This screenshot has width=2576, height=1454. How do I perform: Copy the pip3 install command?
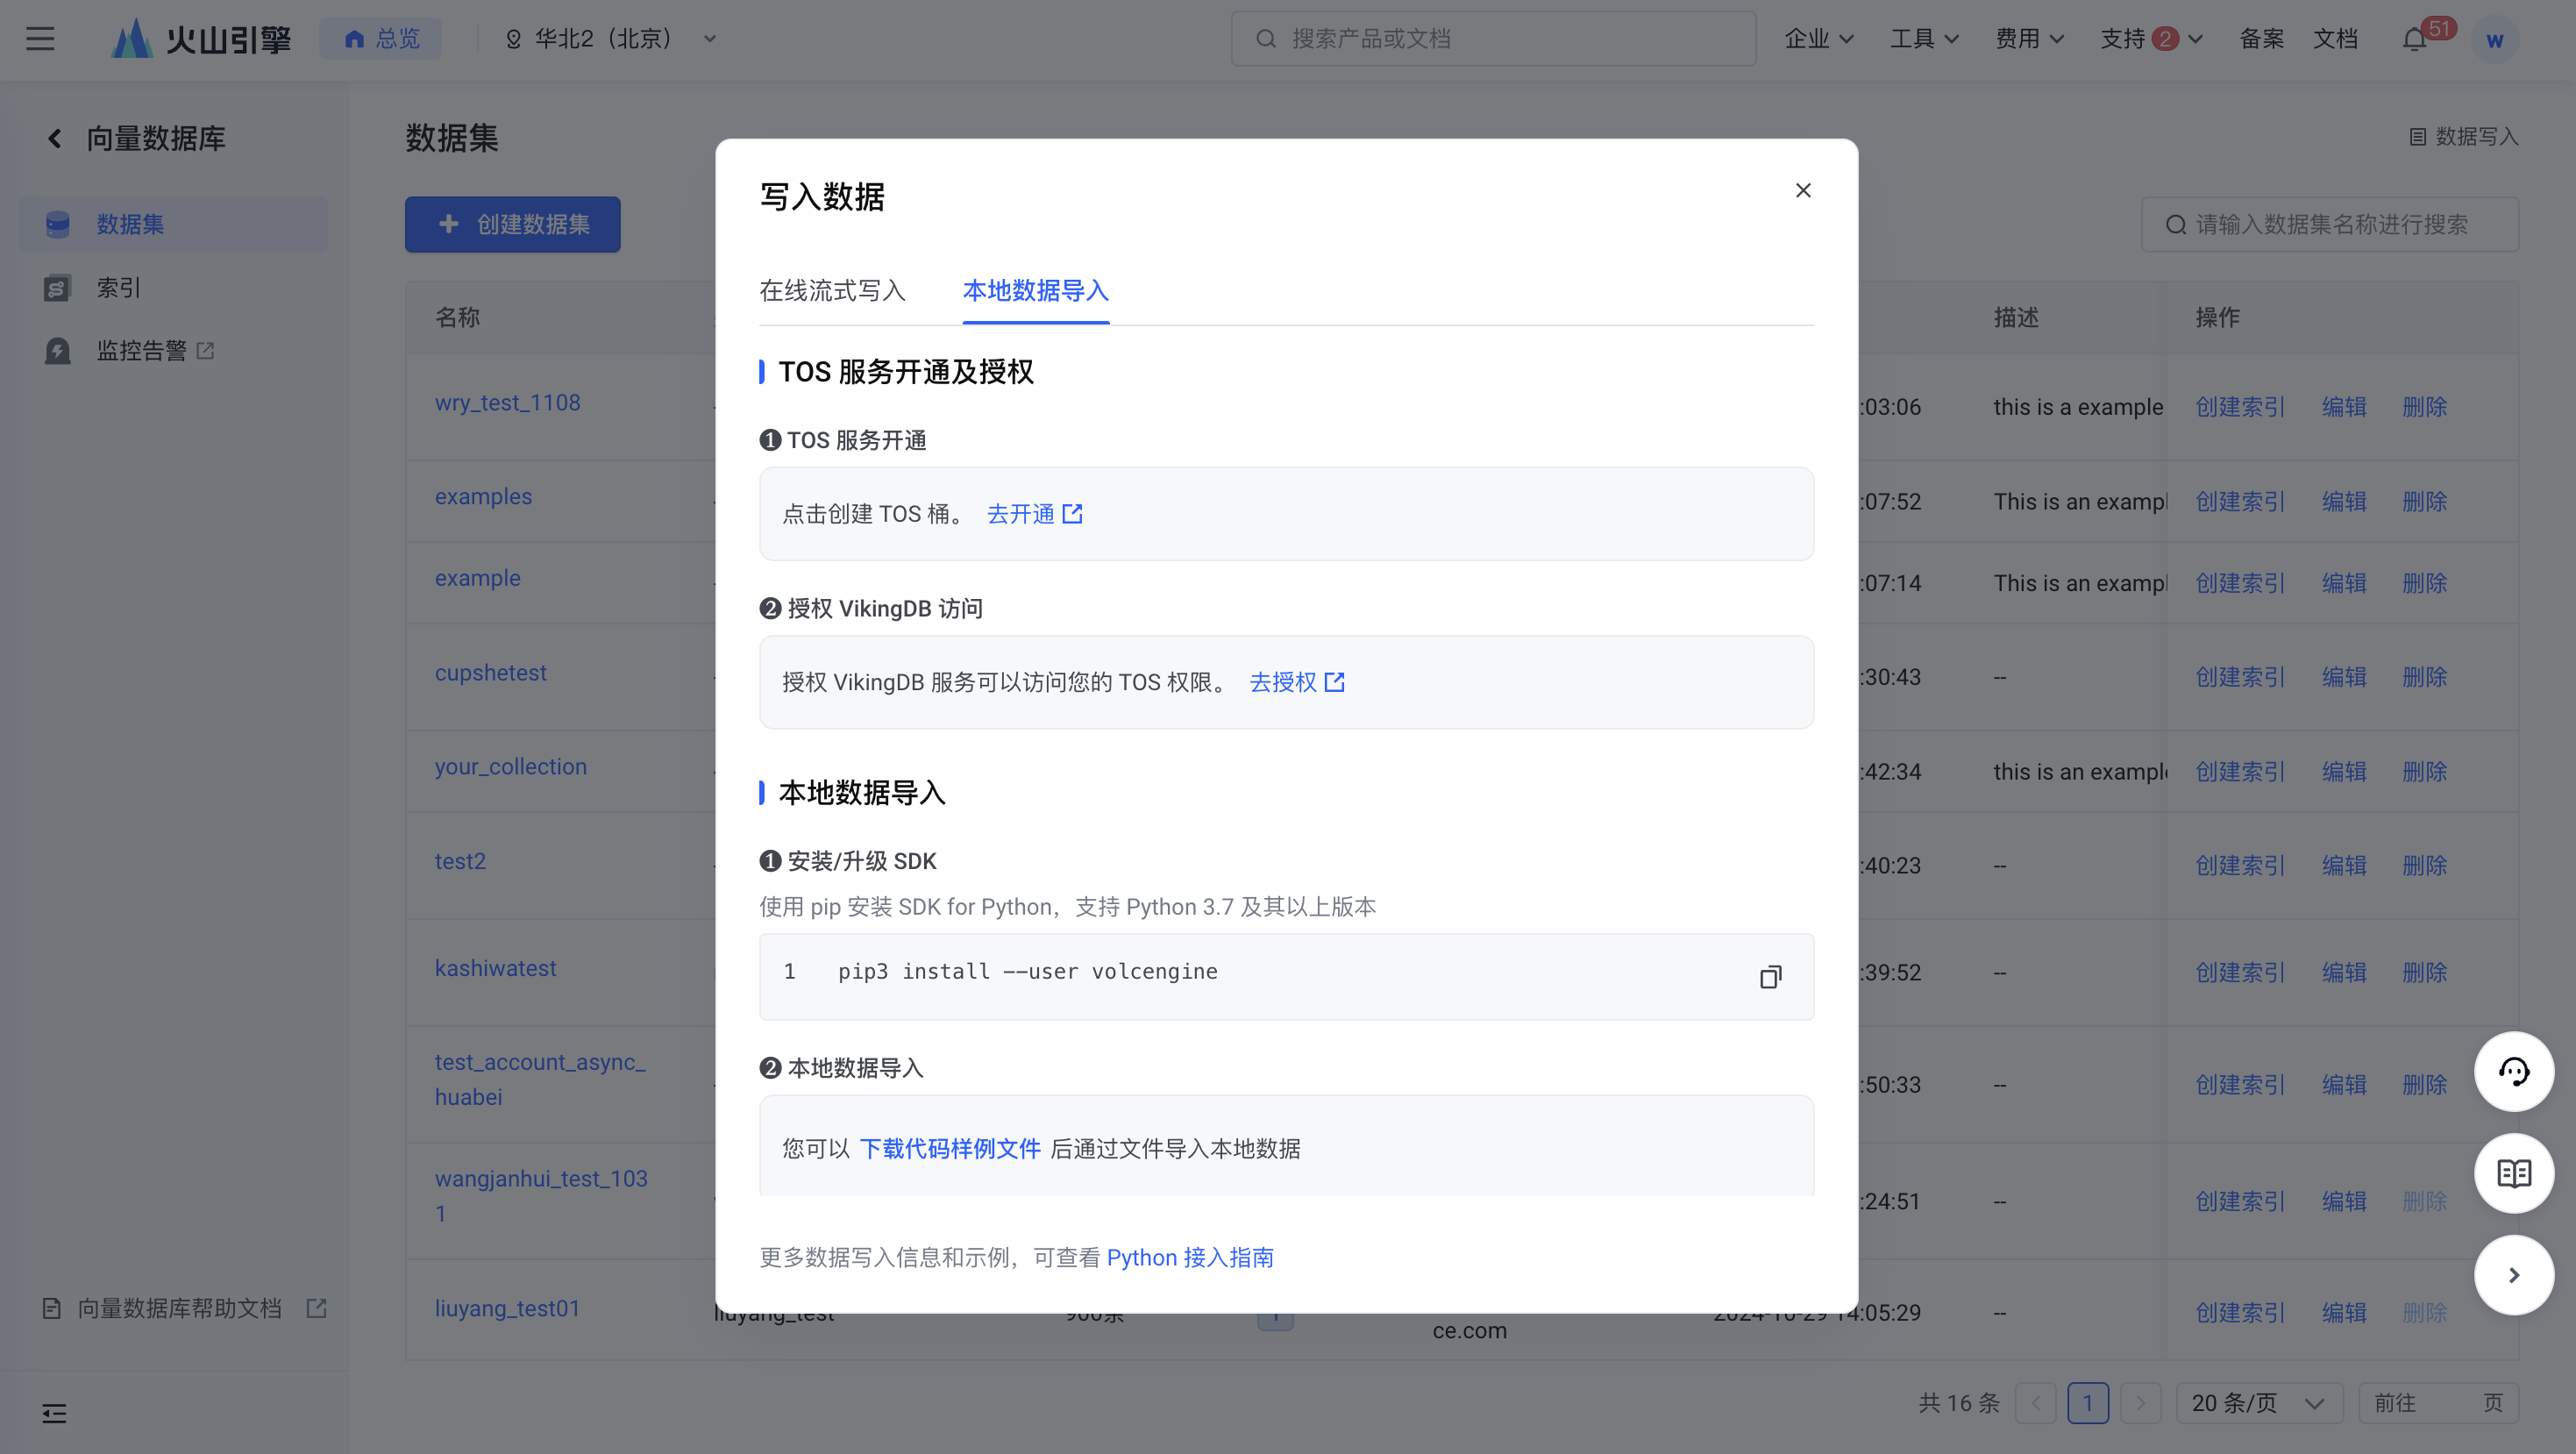[1770, 976]
